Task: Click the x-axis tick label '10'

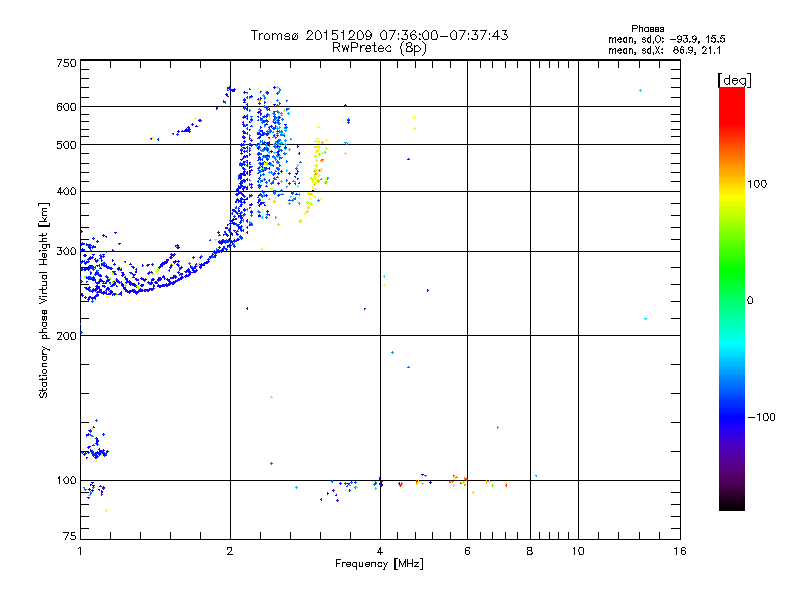Action: tap(578, 551)
